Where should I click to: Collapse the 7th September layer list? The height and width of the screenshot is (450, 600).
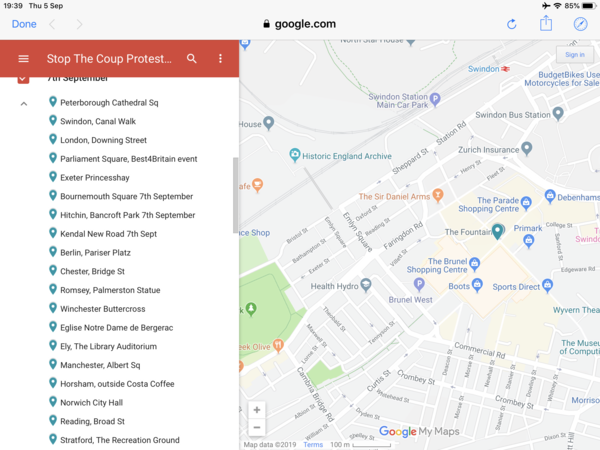tap(23, 103)
